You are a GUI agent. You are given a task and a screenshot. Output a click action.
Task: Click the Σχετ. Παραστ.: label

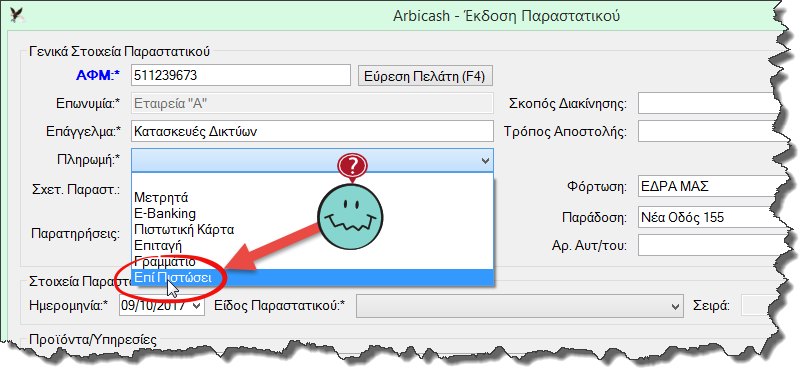(75, 190)
